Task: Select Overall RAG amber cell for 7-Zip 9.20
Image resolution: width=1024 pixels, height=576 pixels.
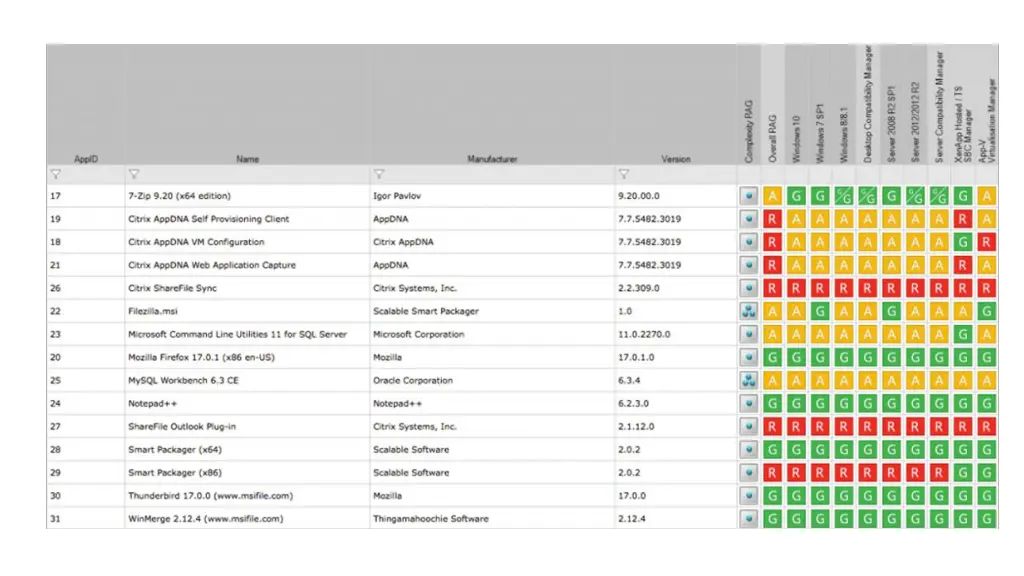Action: point(773,196)
